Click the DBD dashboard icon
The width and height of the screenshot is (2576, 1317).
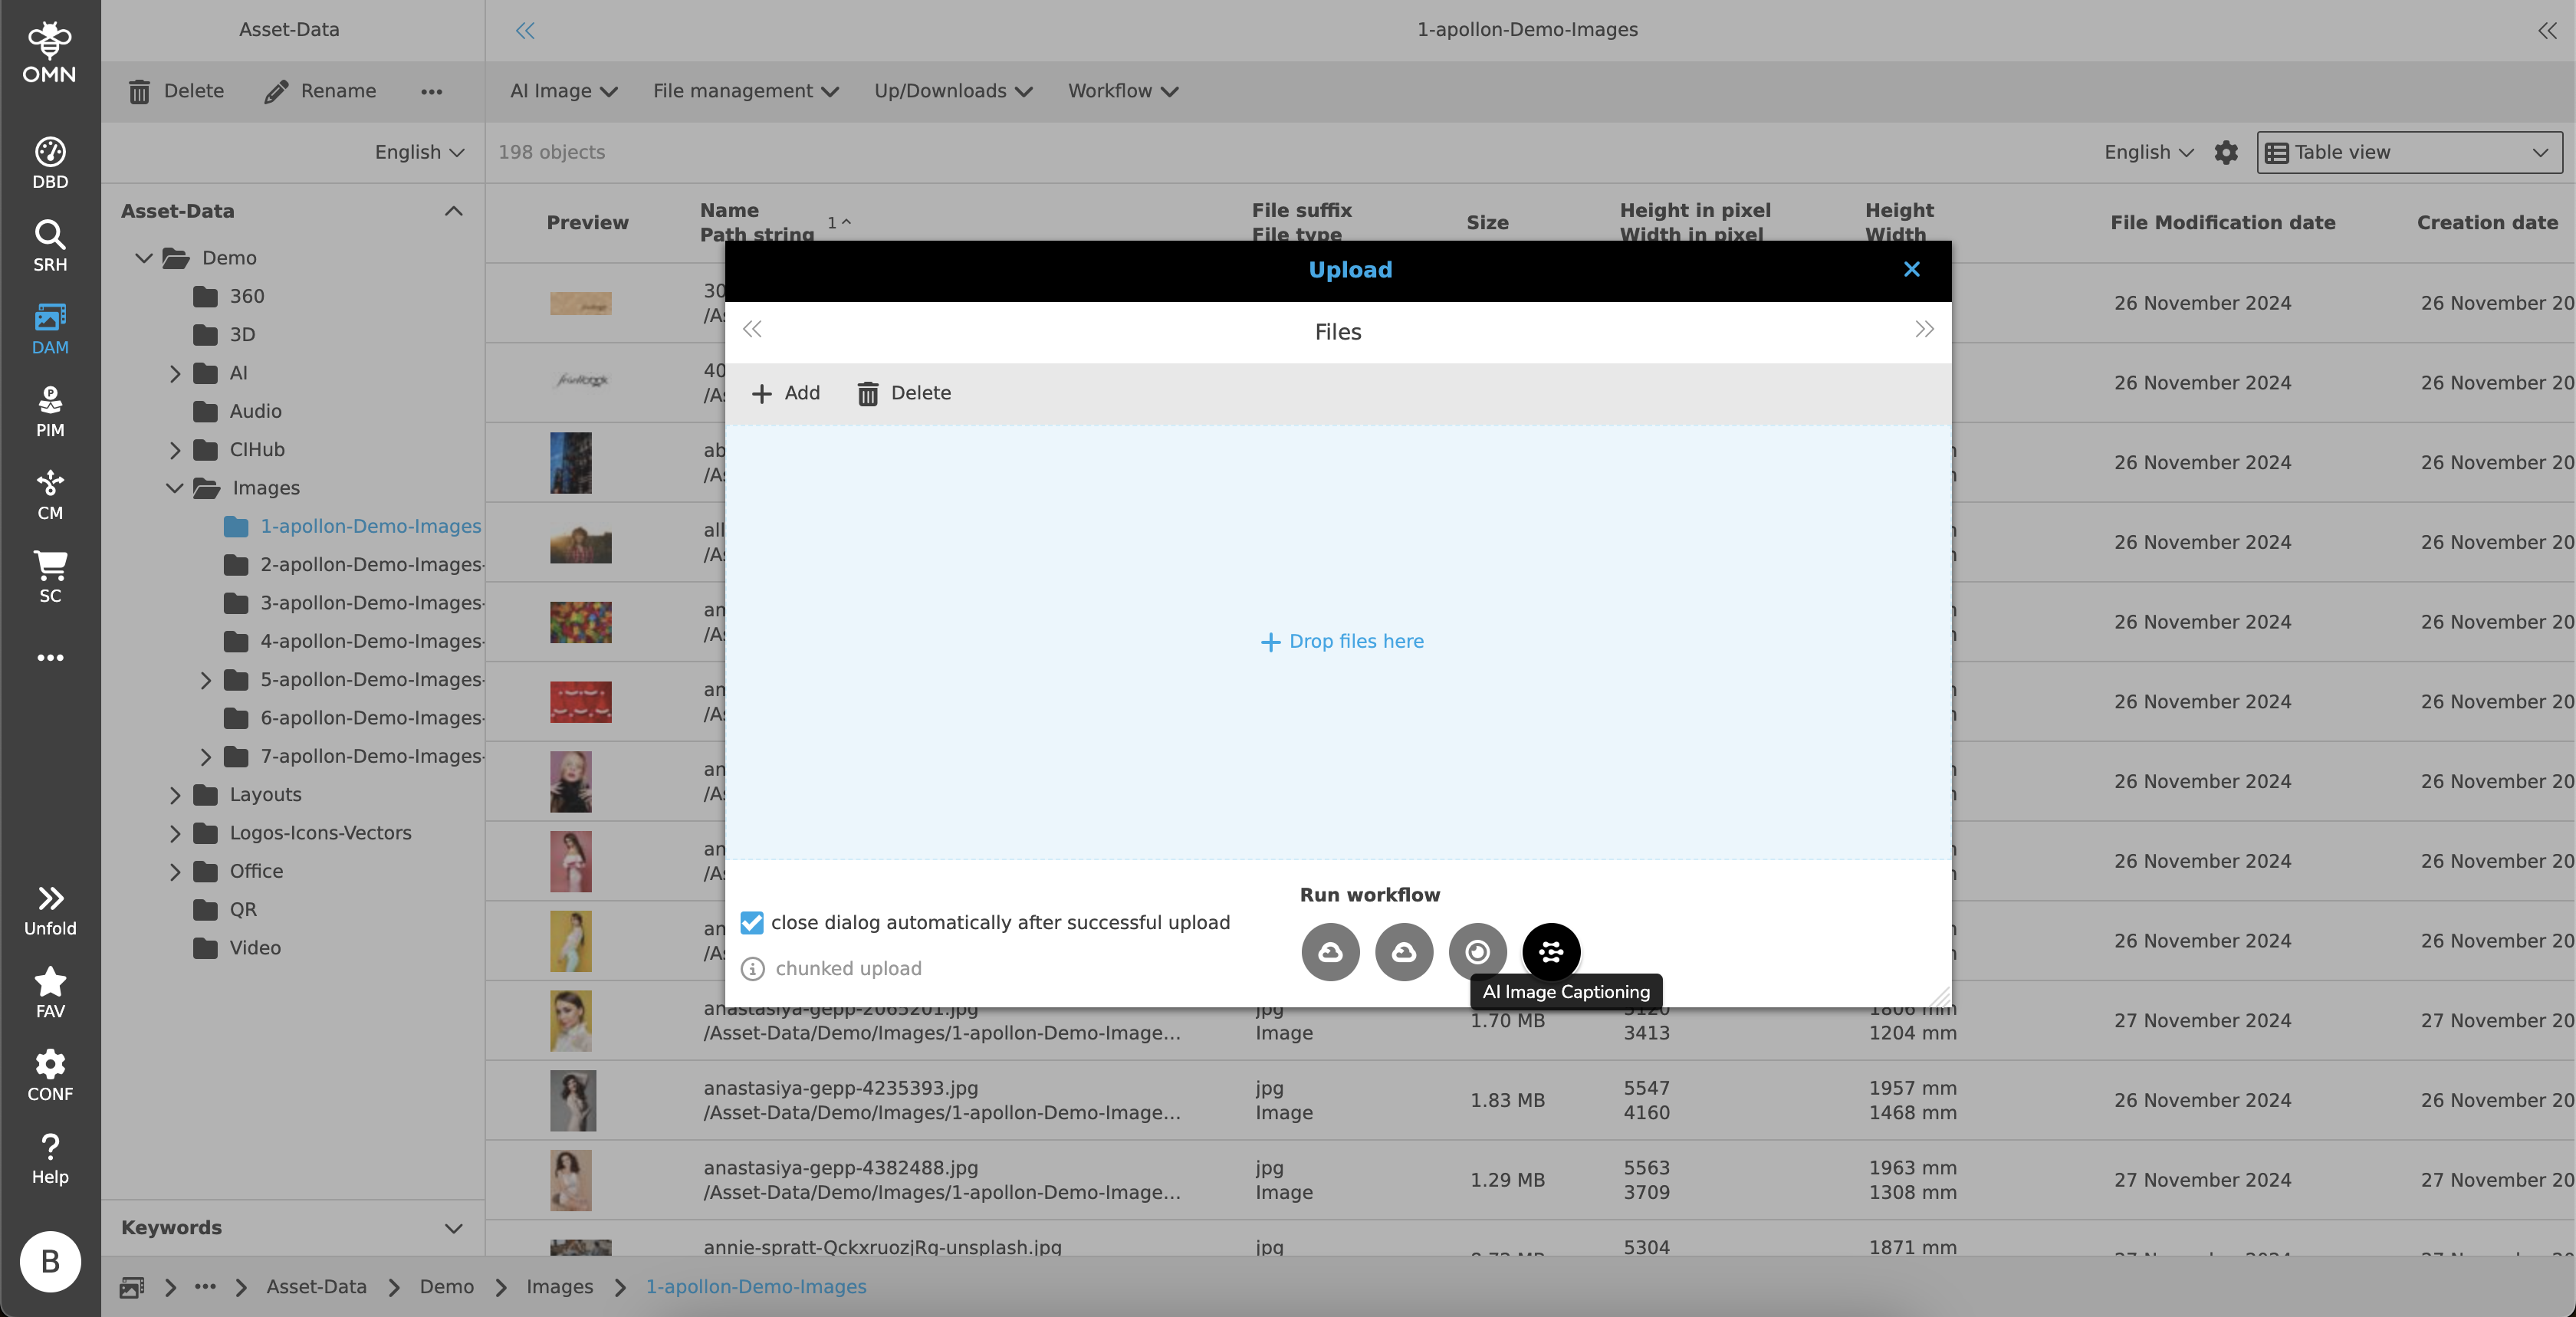(x=50, y=162)
